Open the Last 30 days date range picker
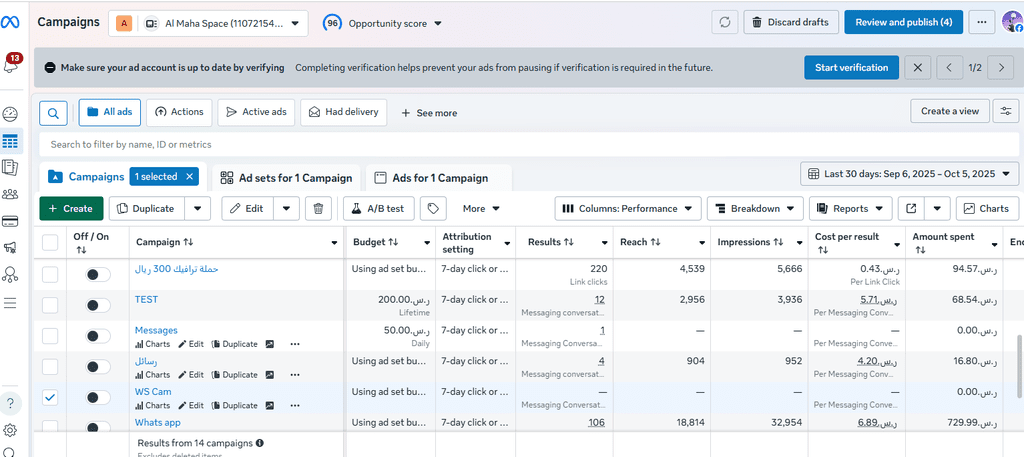 click(x=910, y=174)
